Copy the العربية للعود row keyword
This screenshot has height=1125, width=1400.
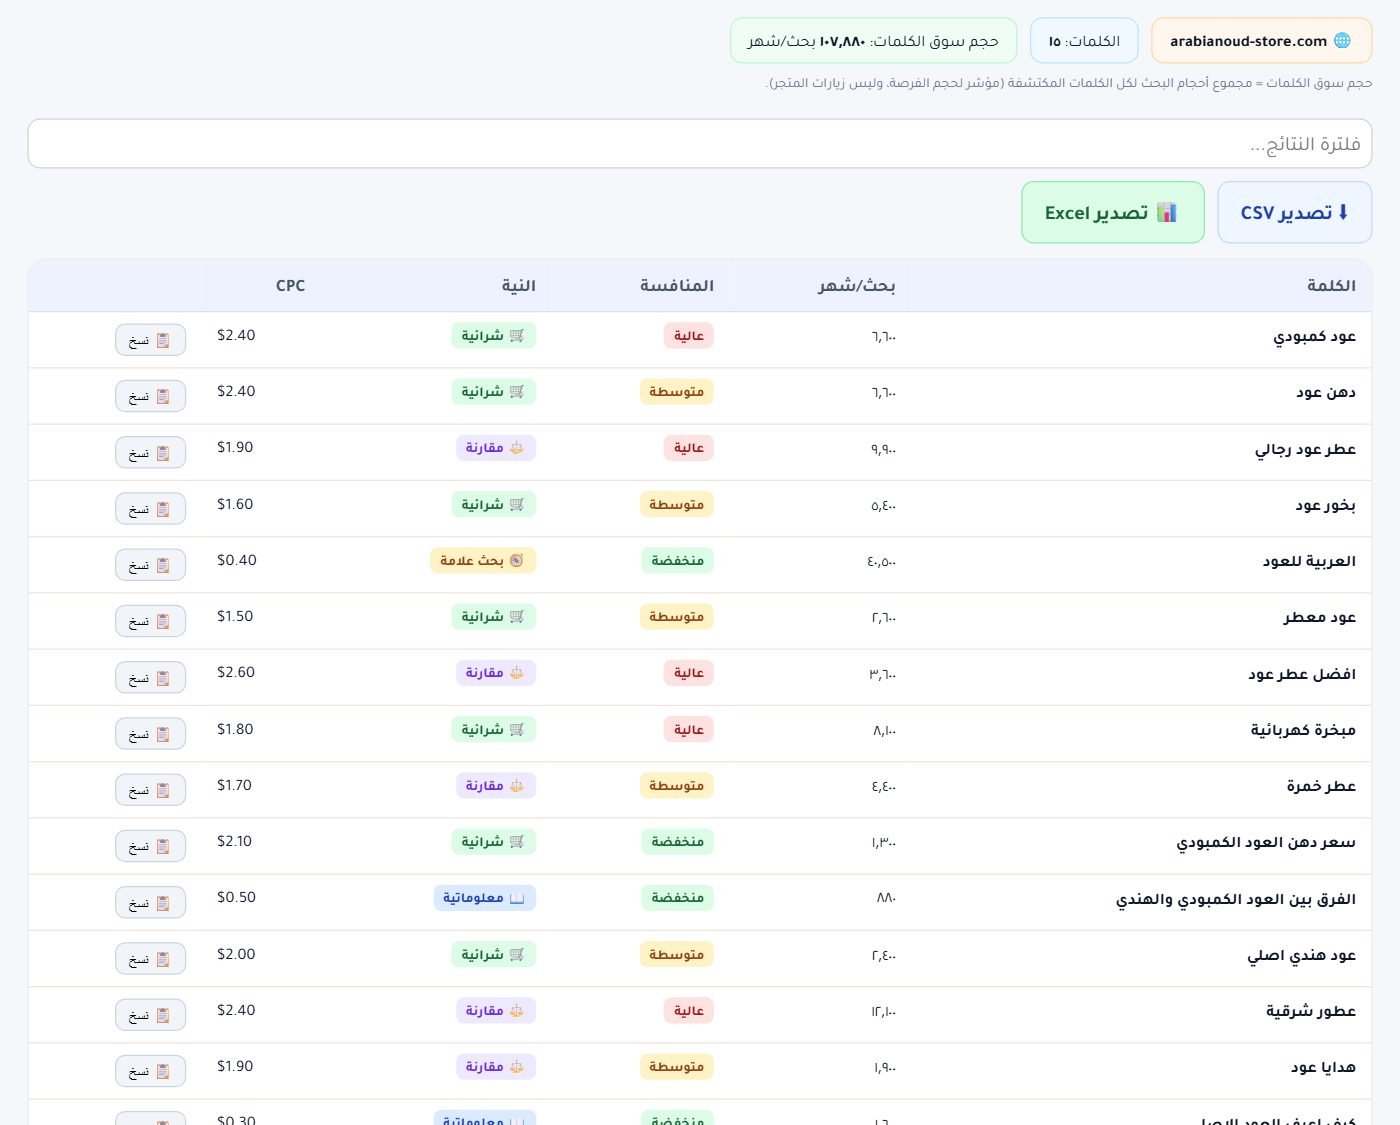151,565
